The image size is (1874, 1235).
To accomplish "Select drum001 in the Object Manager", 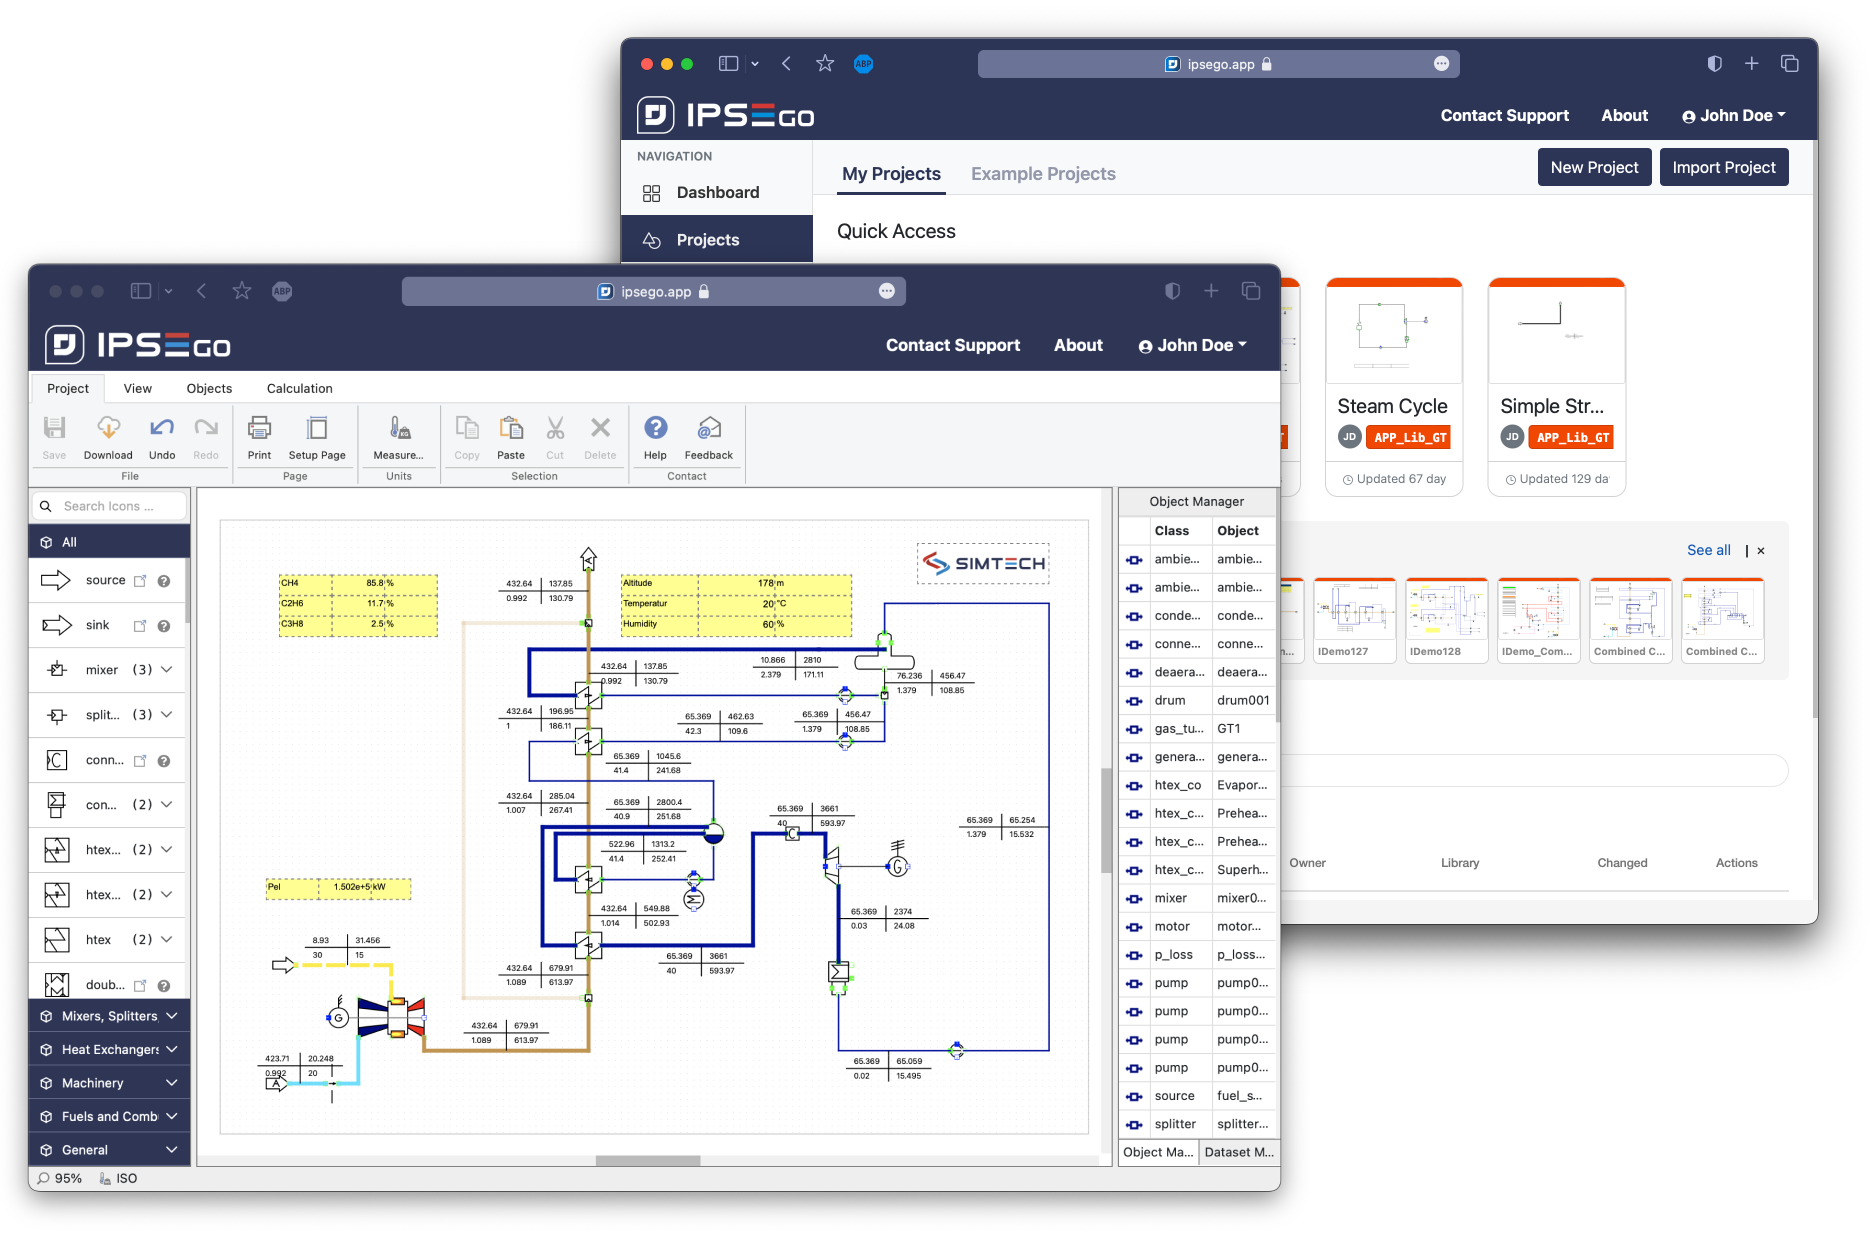I will [1243, 700].
